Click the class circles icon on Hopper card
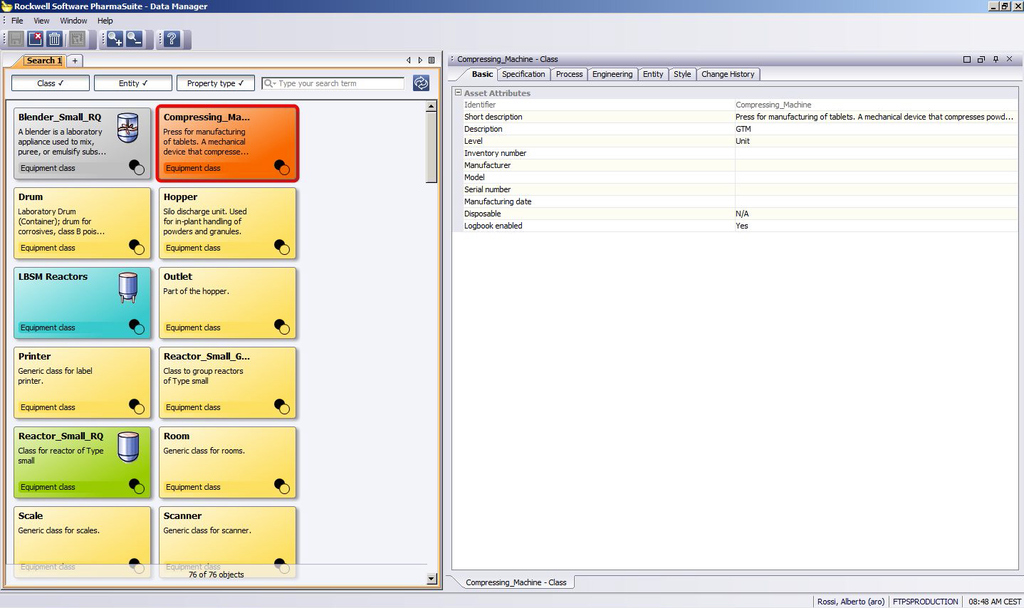Image resolution: width=1024 pixels, height=608 pixels. click(x=282, y=247)
